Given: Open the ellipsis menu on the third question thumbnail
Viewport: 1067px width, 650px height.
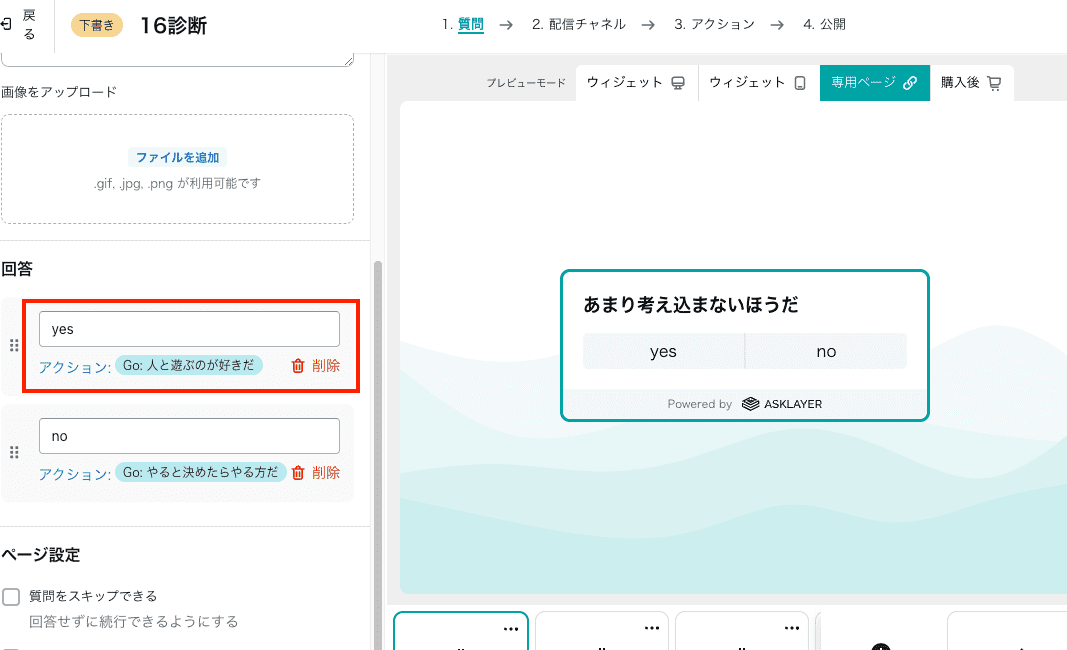Looking at the screenshot, I should 792,627.
